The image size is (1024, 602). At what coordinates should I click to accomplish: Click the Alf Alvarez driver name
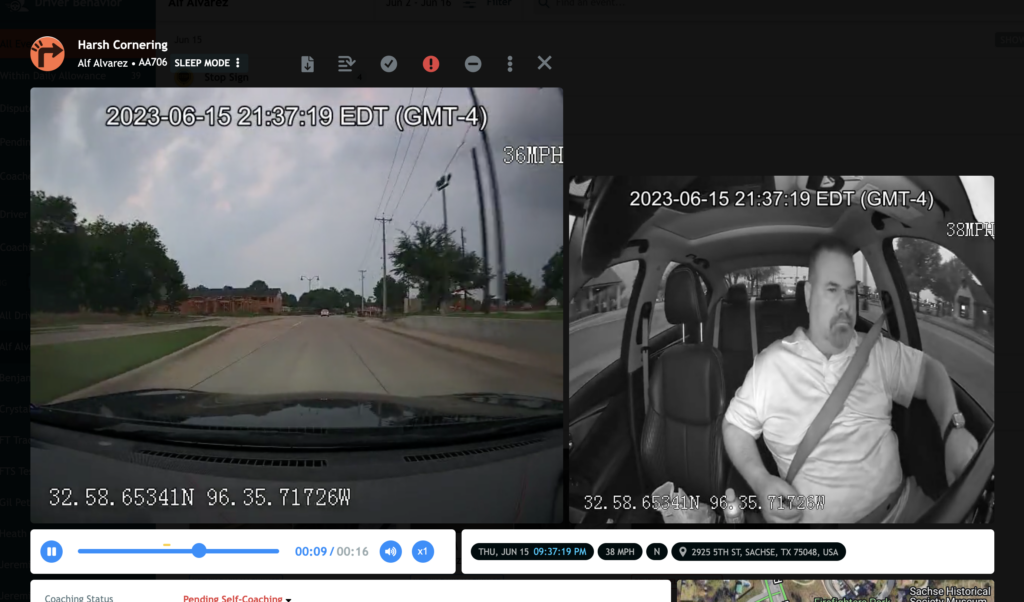pyautogui.click(x=103, y=63)
